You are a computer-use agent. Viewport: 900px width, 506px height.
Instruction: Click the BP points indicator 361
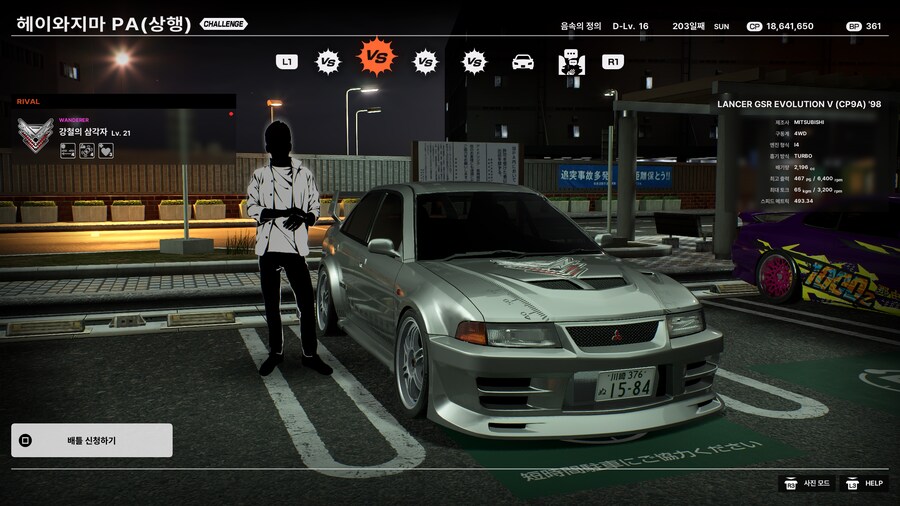point(865,26)
